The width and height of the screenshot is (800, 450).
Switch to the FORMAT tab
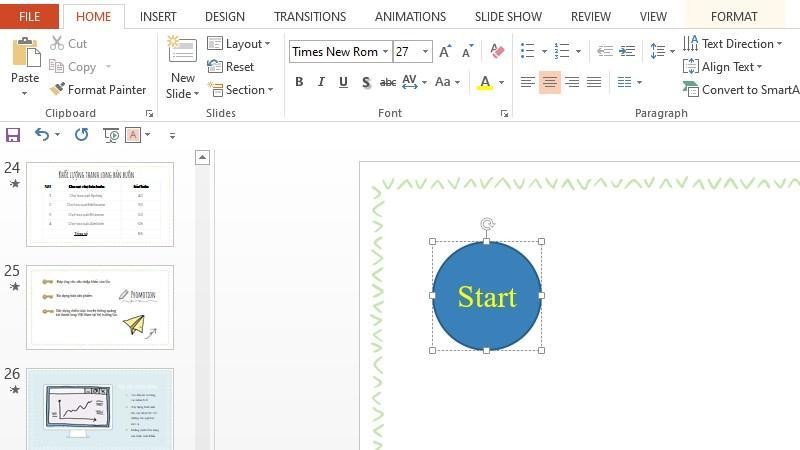coord(734,16)
